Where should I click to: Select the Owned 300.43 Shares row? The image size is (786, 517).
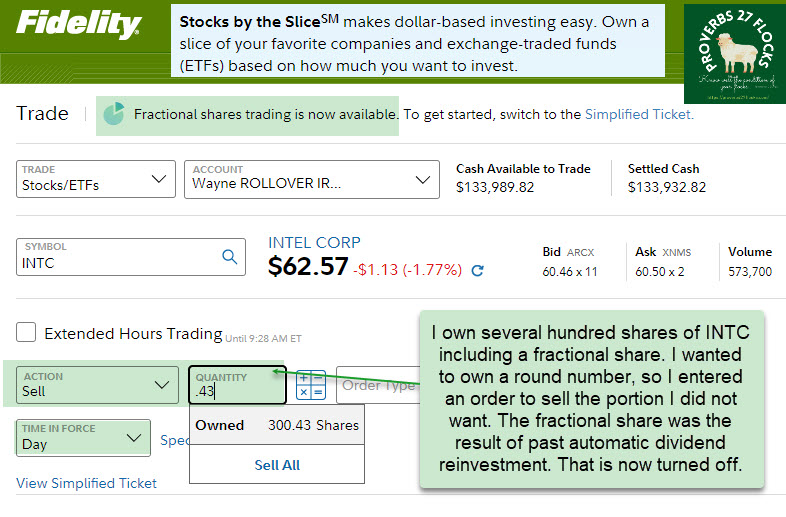(x=277, y=425)
